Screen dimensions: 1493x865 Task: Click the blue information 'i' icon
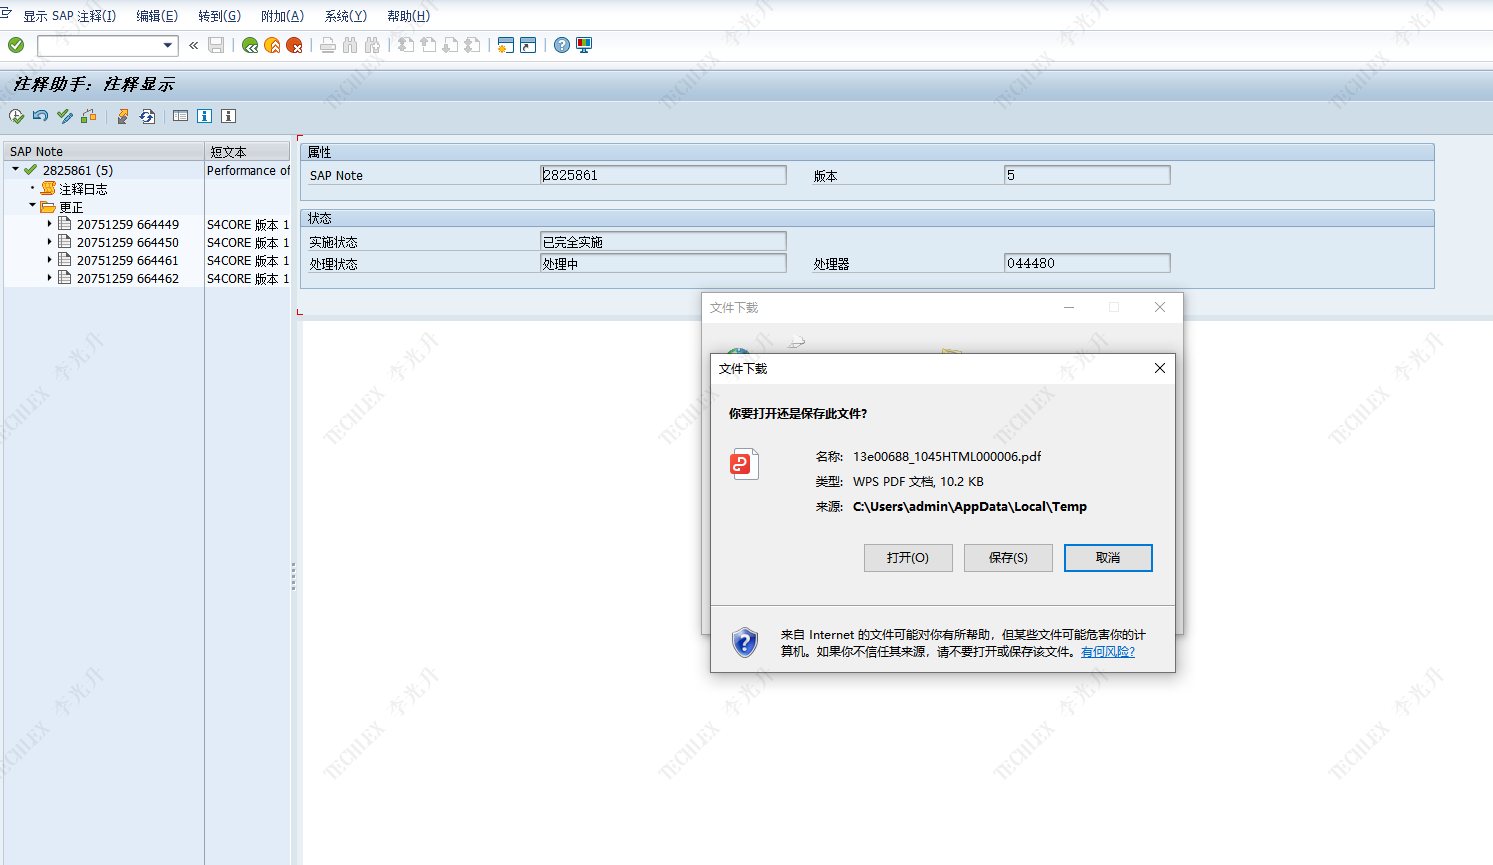tap(204, 116)
